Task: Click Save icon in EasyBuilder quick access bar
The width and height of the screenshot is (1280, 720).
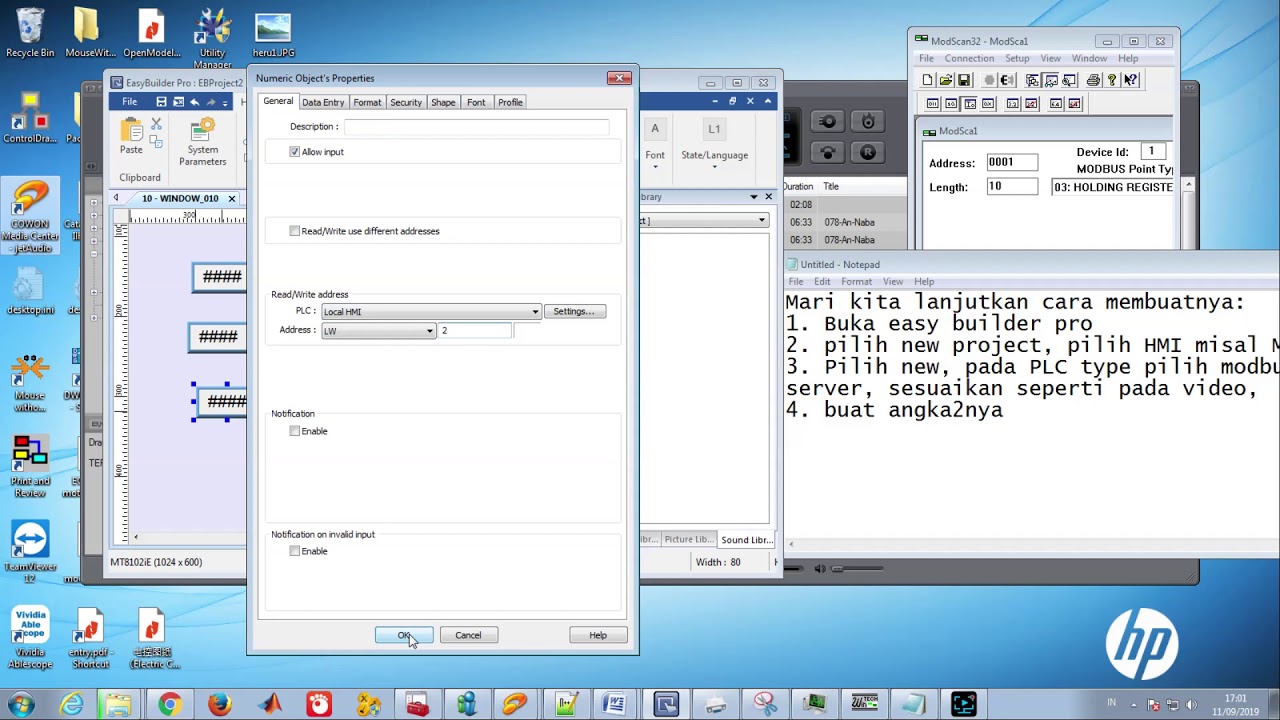Action: [x=161, y=102]
